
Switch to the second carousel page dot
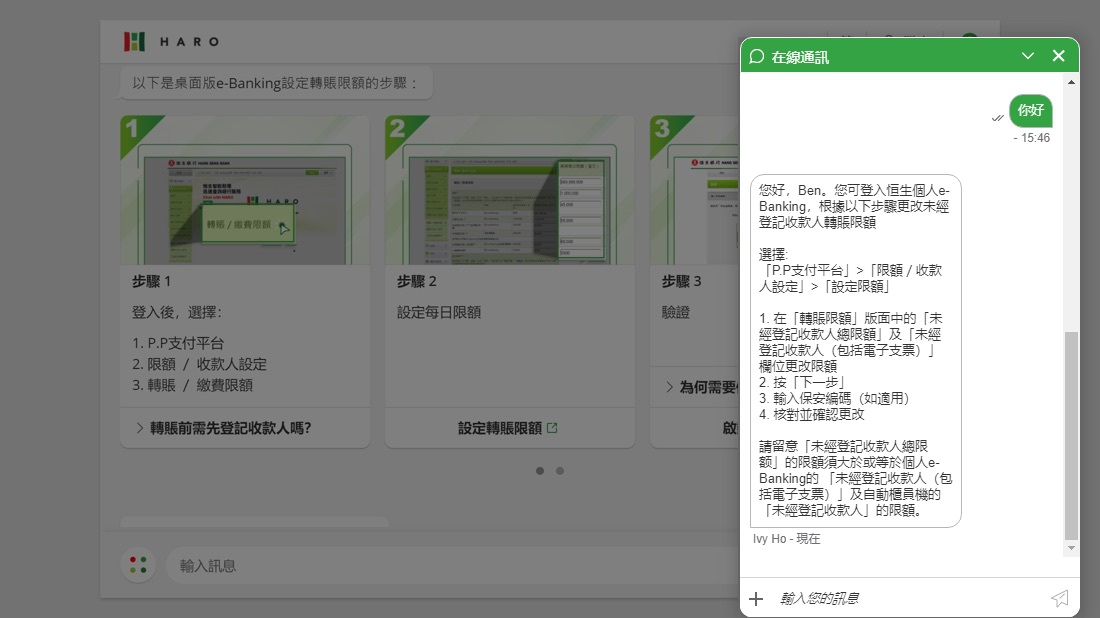(x=560, y=471)
